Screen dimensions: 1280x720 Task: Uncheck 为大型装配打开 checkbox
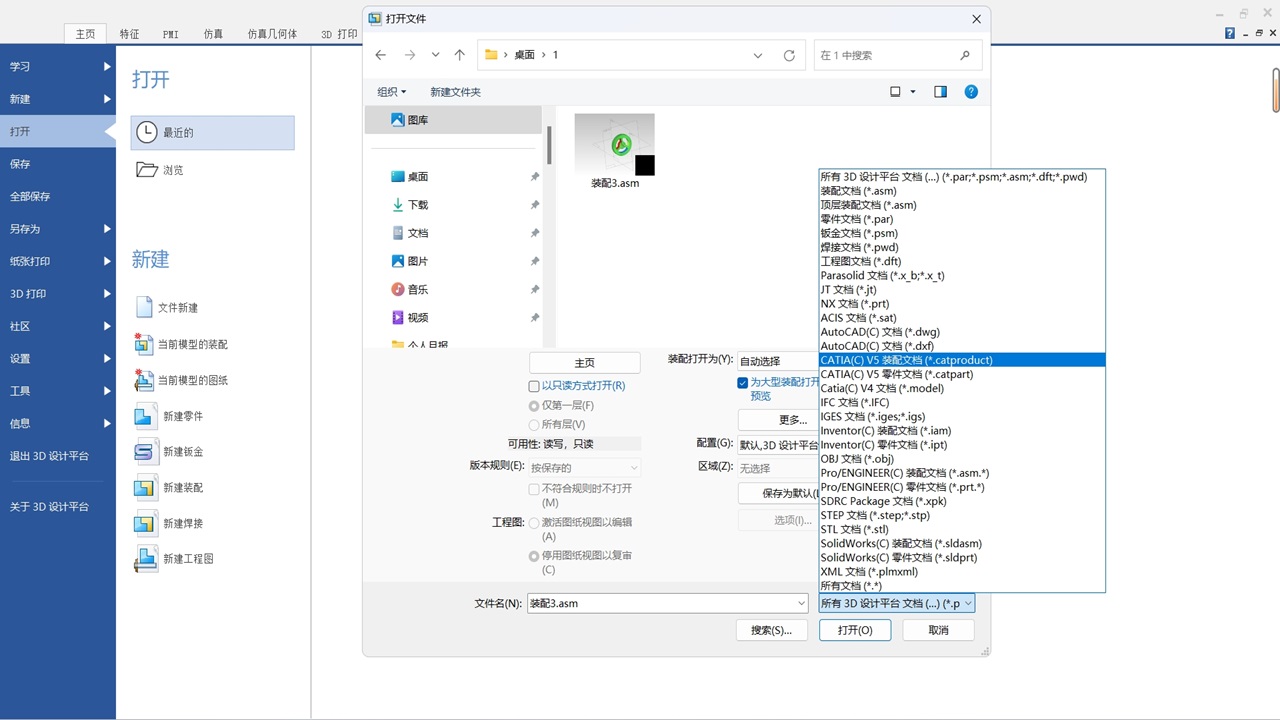click(x=743, y=383)
